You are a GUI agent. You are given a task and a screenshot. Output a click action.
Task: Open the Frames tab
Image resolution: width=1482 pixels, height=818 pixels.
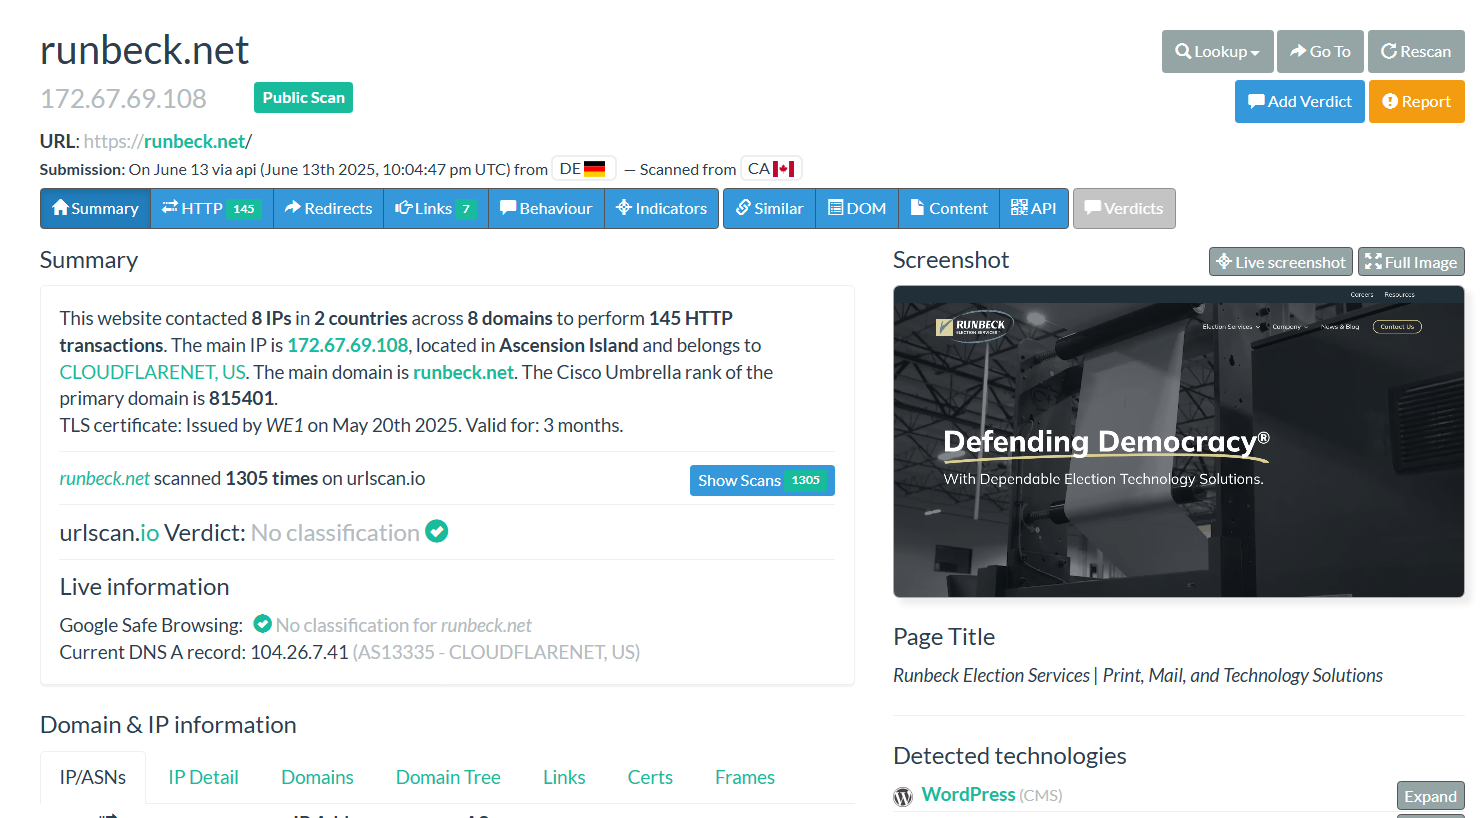[x=745, y=777]
